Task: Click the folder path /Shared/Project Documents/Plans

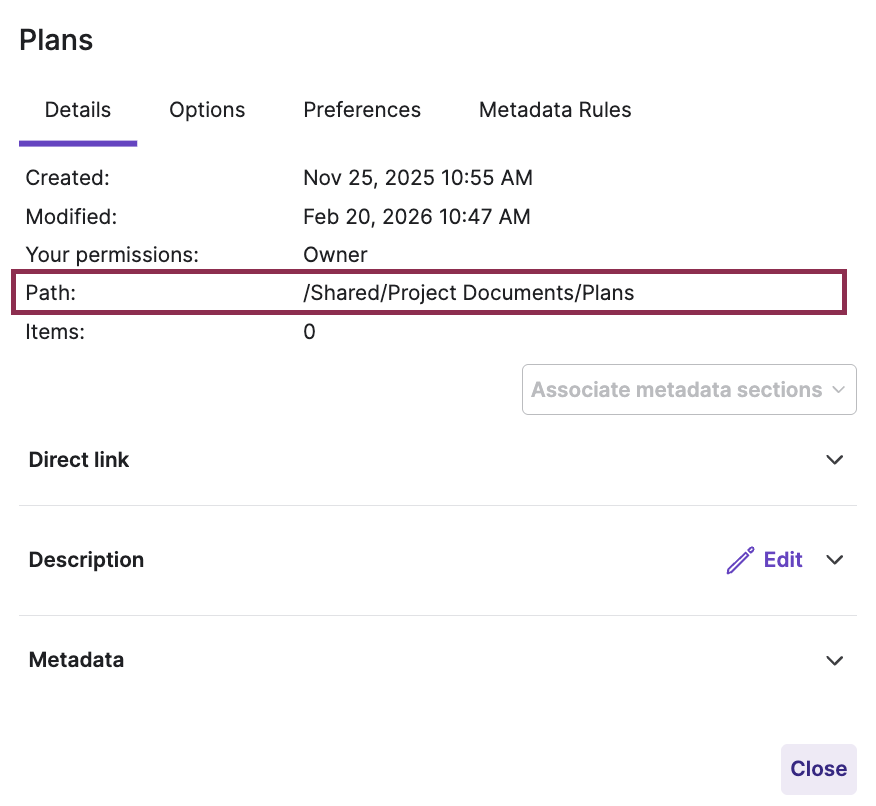Action: pyautogui.click(x=468, y=292)
